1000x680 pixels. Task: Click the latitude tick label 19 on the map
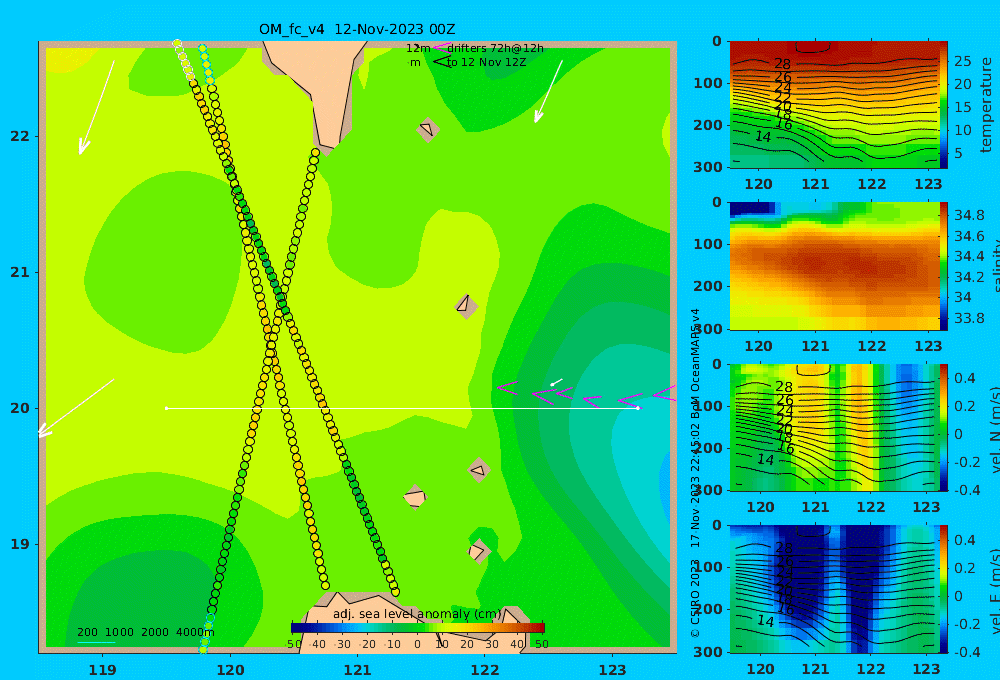coord(20,544)
